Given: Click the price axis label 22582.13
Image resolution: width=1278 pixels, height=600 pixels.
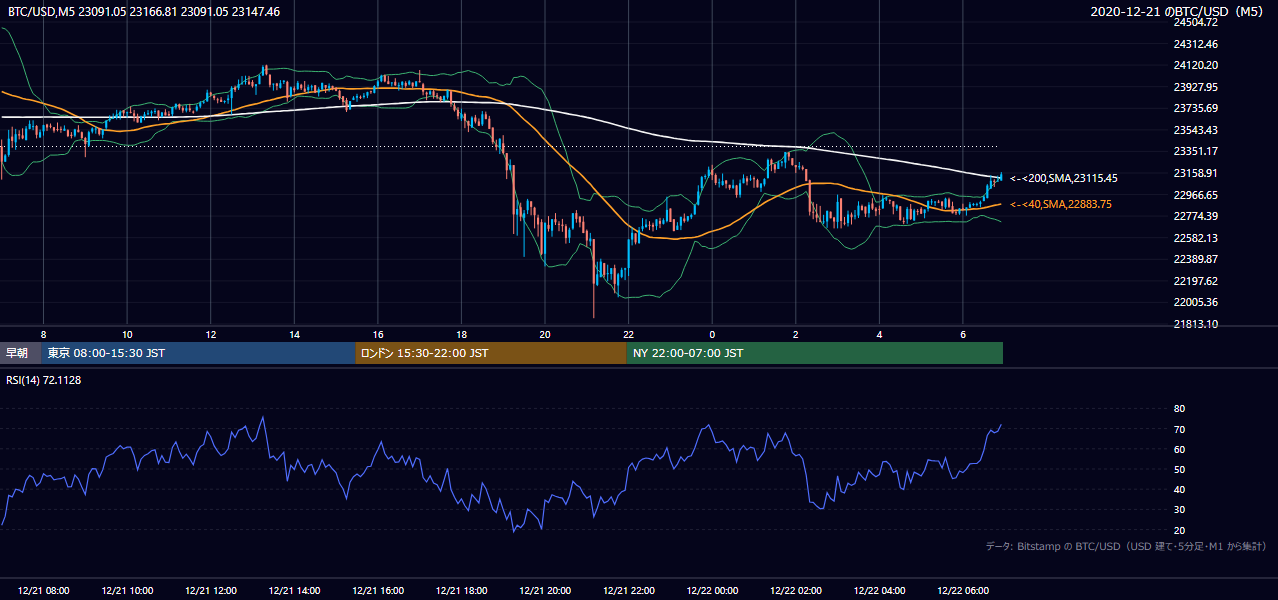Looking at the screenshot, I should coord(1195,238).
